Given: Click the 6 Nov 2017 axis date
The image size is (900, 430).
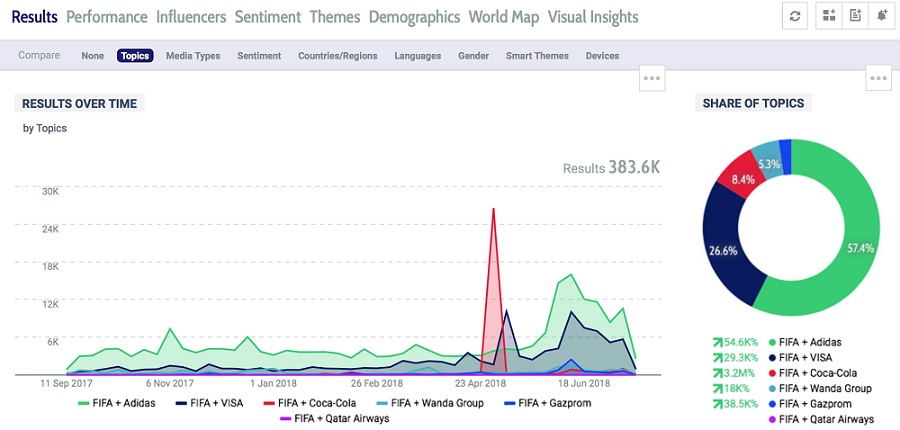Looking at the screenshot, I should click(x=170, y=383).
